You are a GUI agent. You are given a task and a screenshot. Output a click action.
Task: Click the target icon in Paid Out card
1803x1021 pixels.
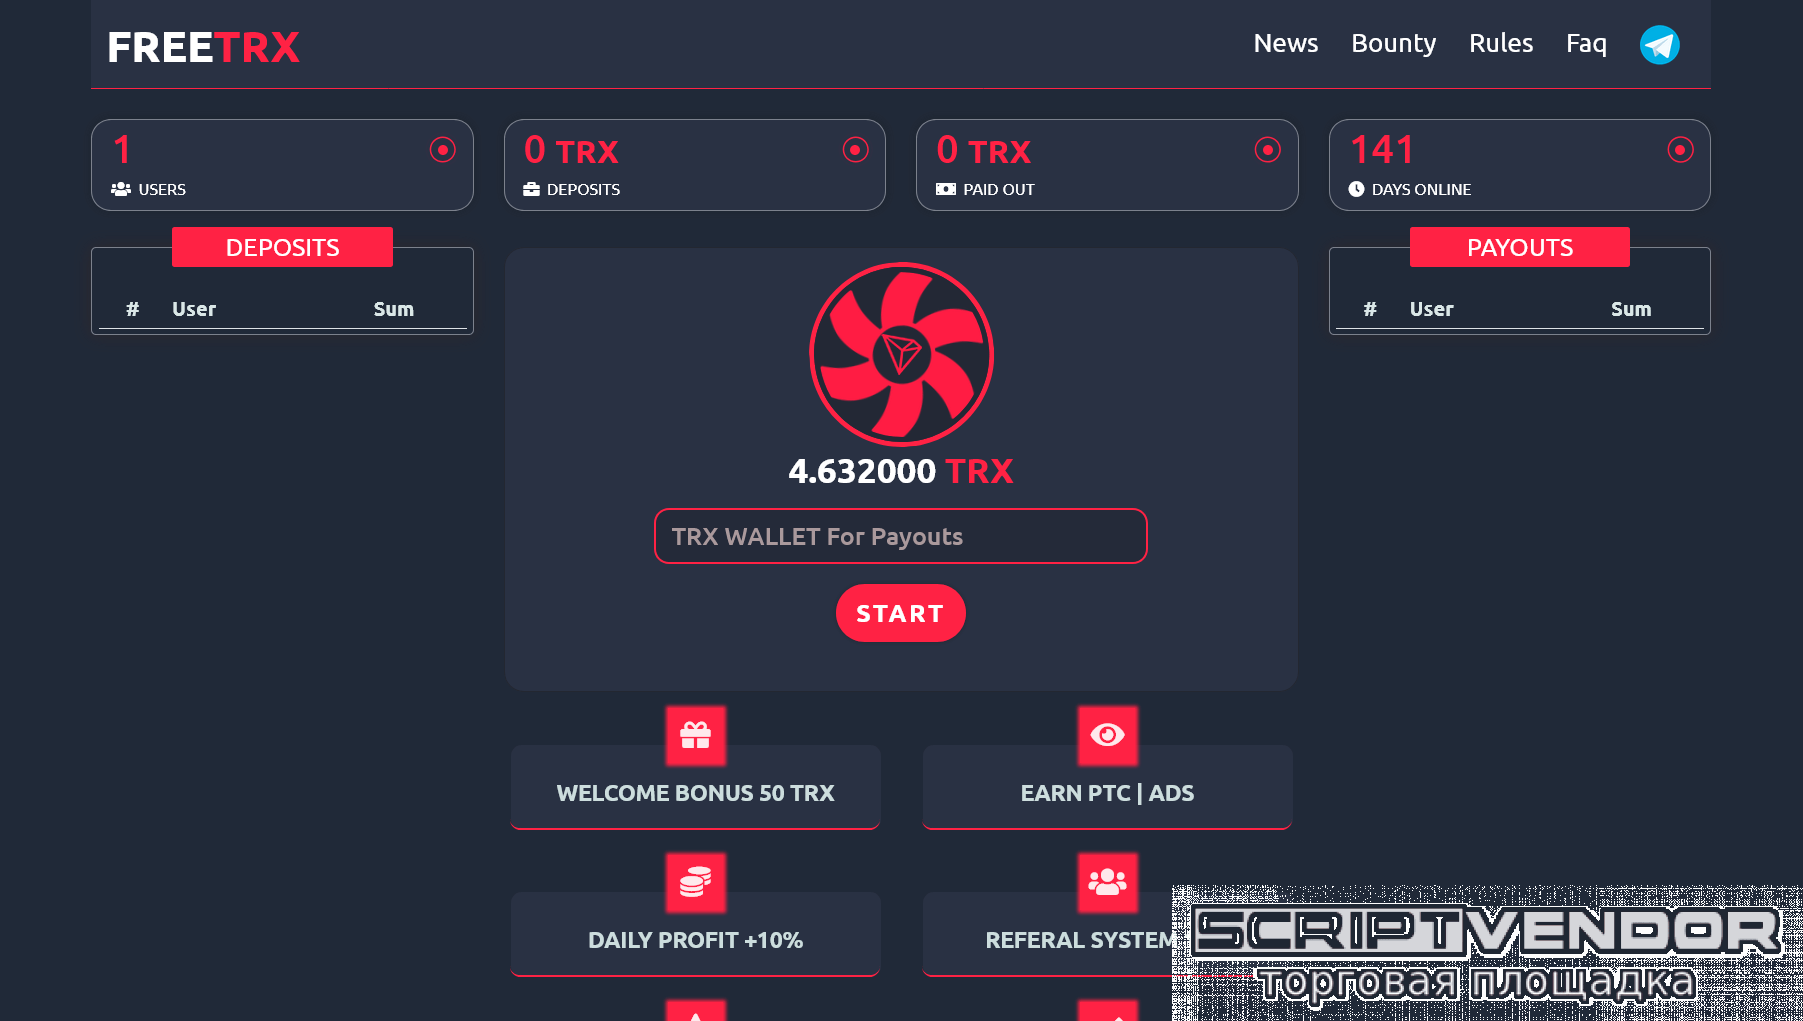tap(1267, 150)
